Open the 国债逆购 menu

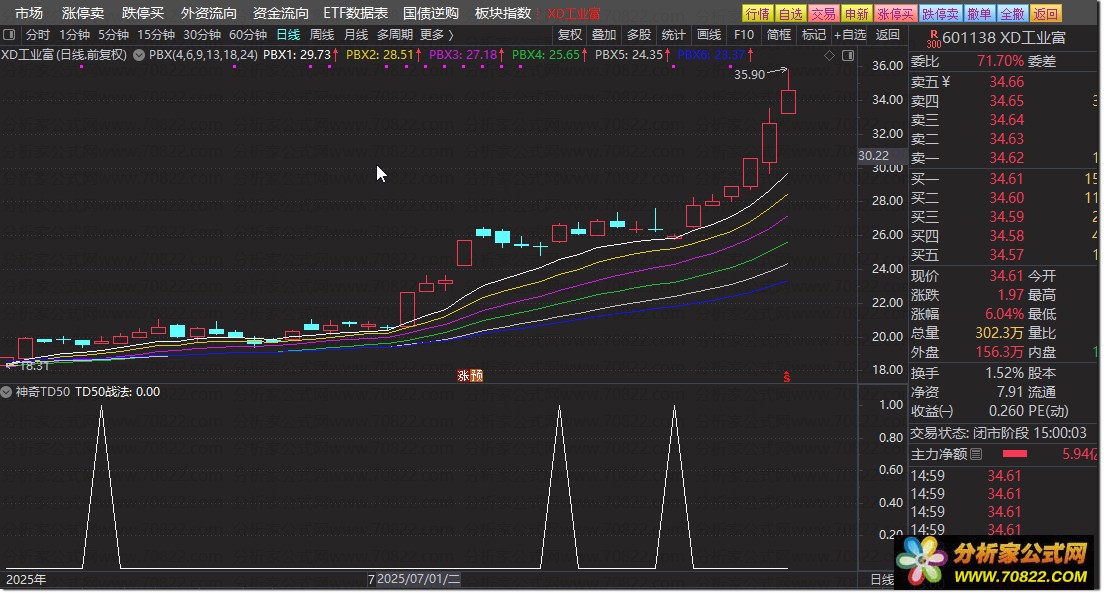(431, 13)
